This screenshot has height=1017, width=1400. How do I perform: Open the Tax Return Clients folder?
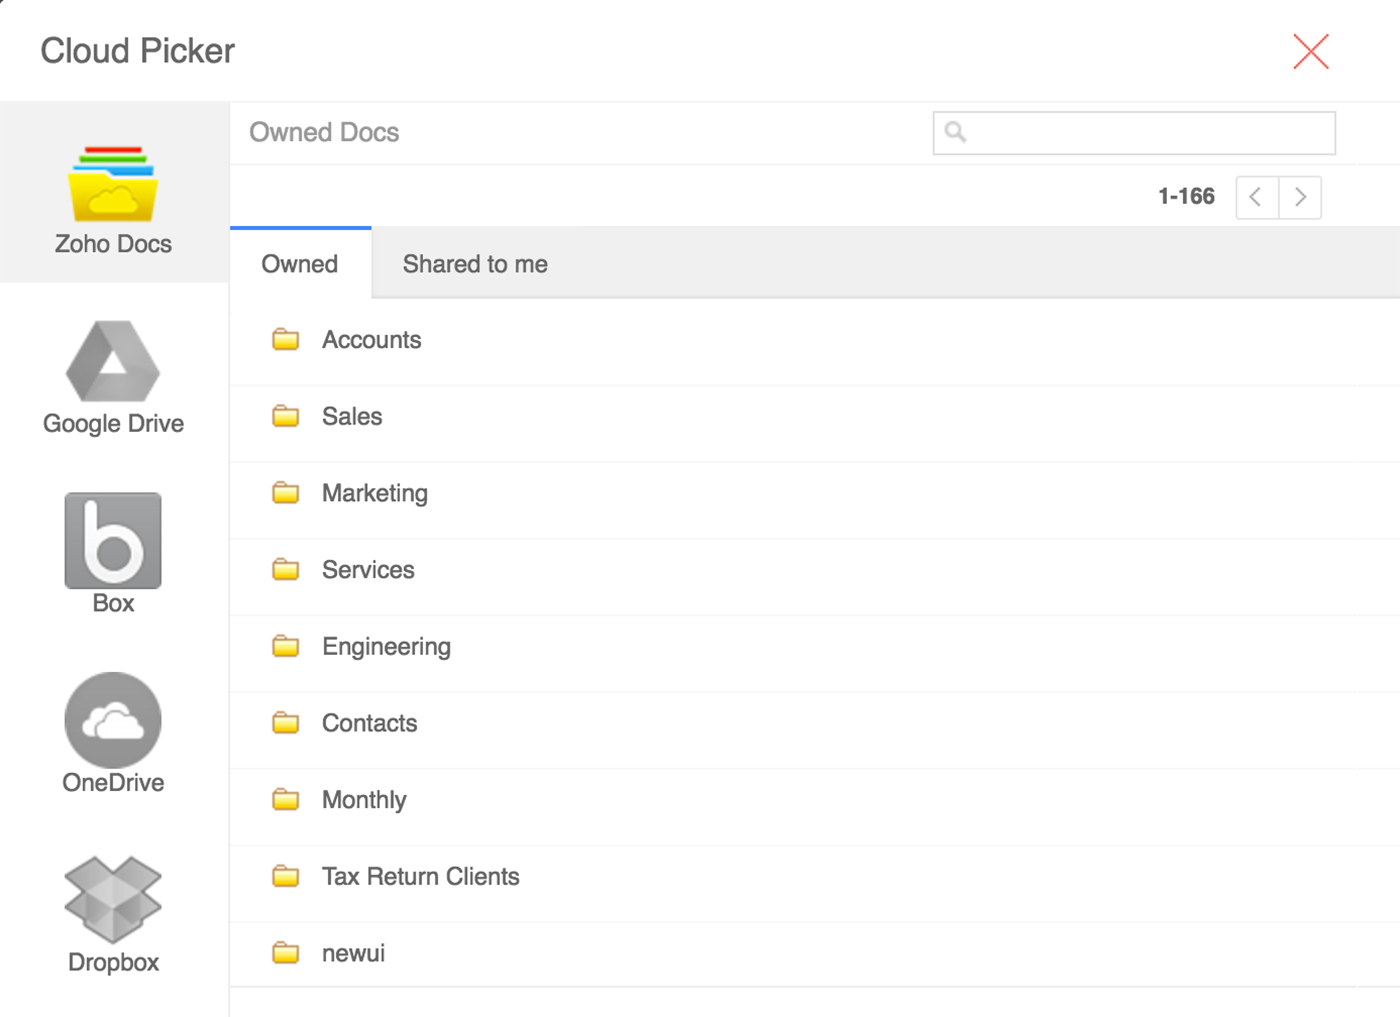tap(420, 877)
